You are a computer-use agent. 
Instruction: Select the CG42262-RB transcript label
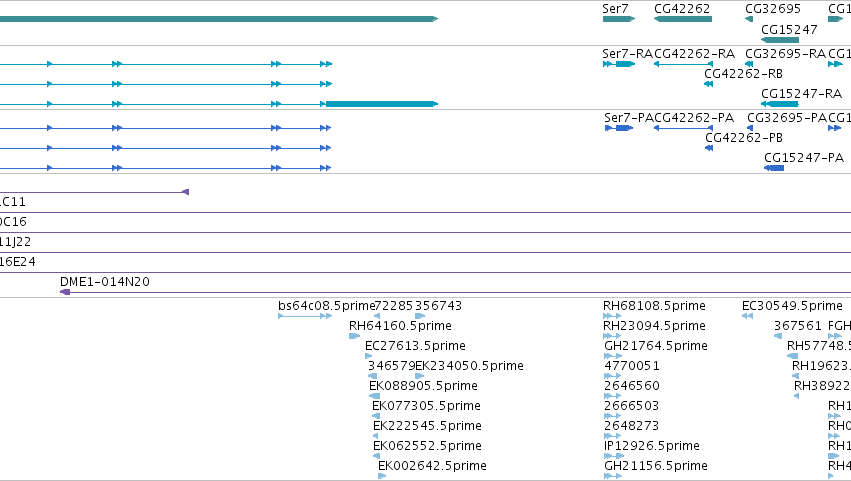pyautogui.click(x=744, y=74)
